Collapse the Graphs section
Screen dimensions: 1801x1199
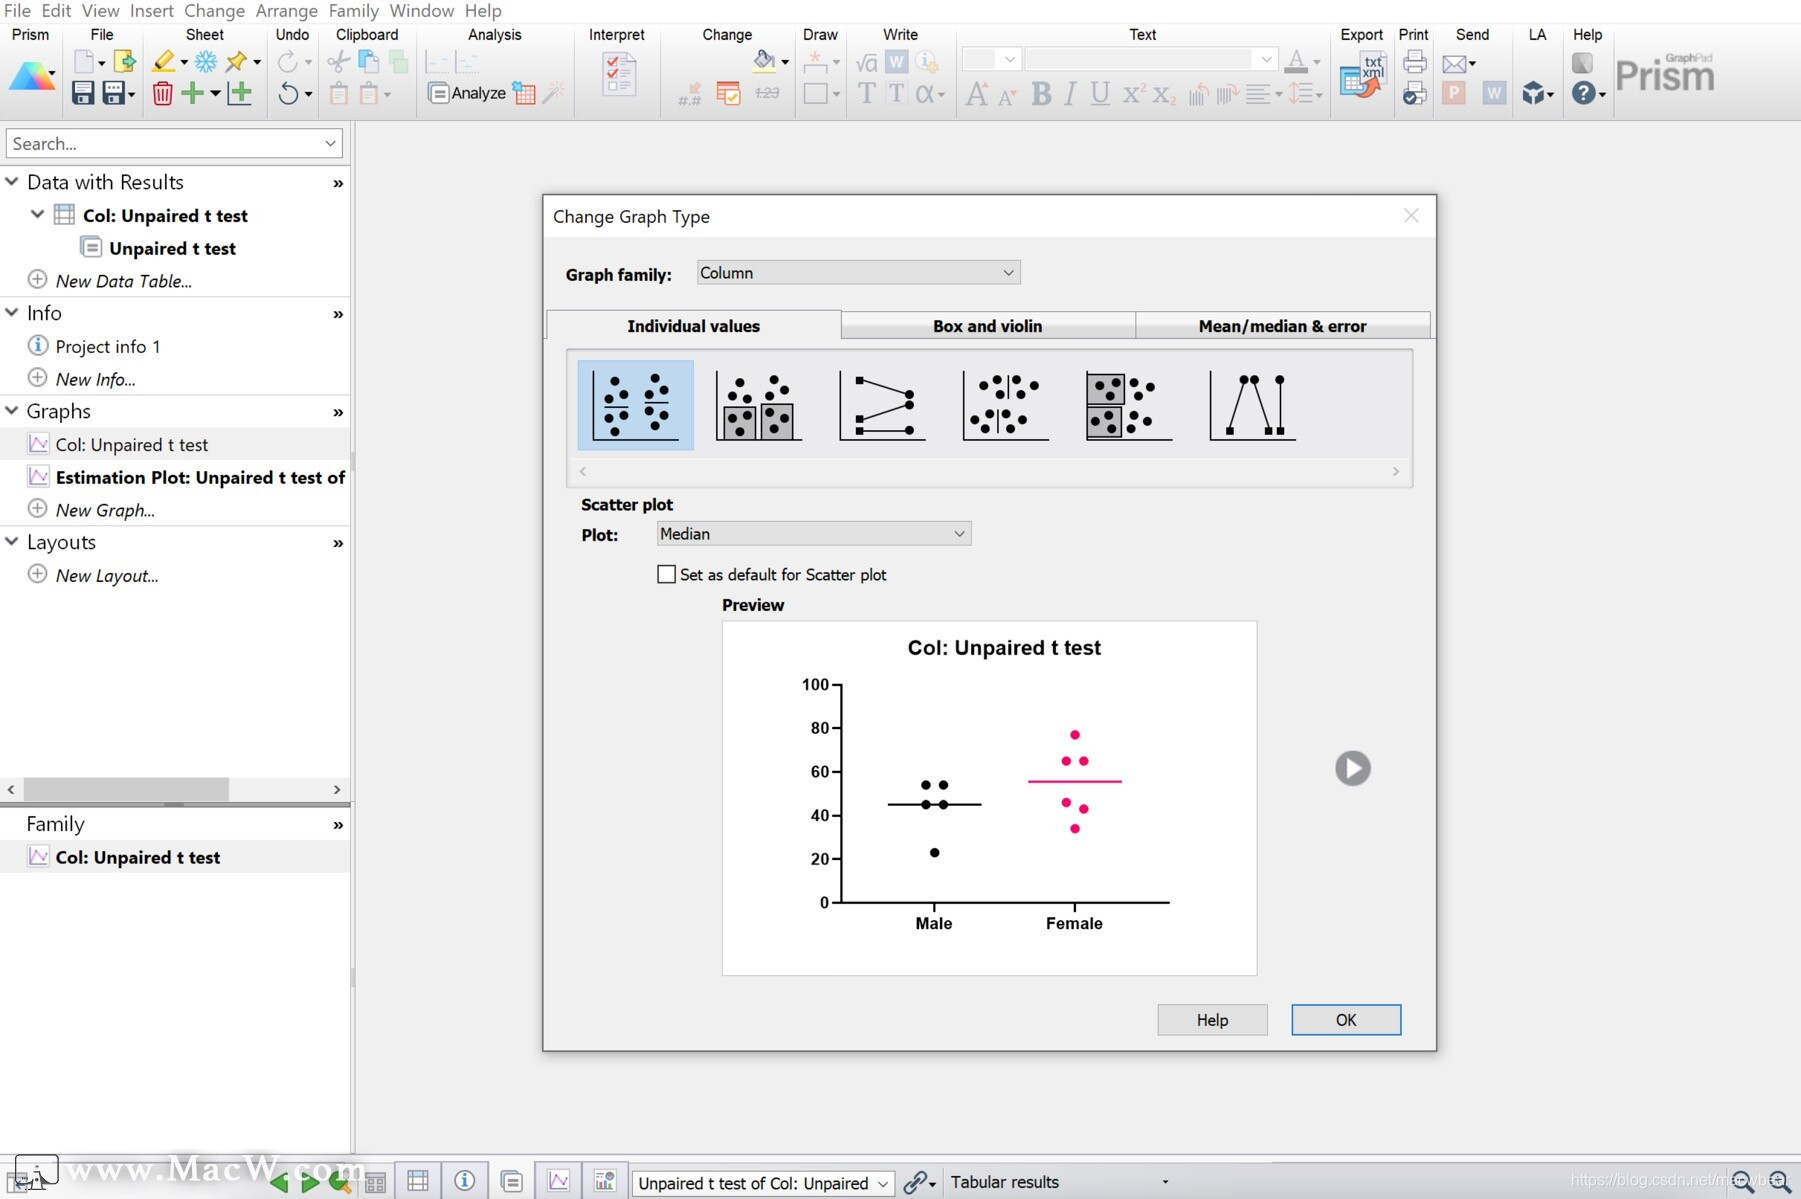12,411
